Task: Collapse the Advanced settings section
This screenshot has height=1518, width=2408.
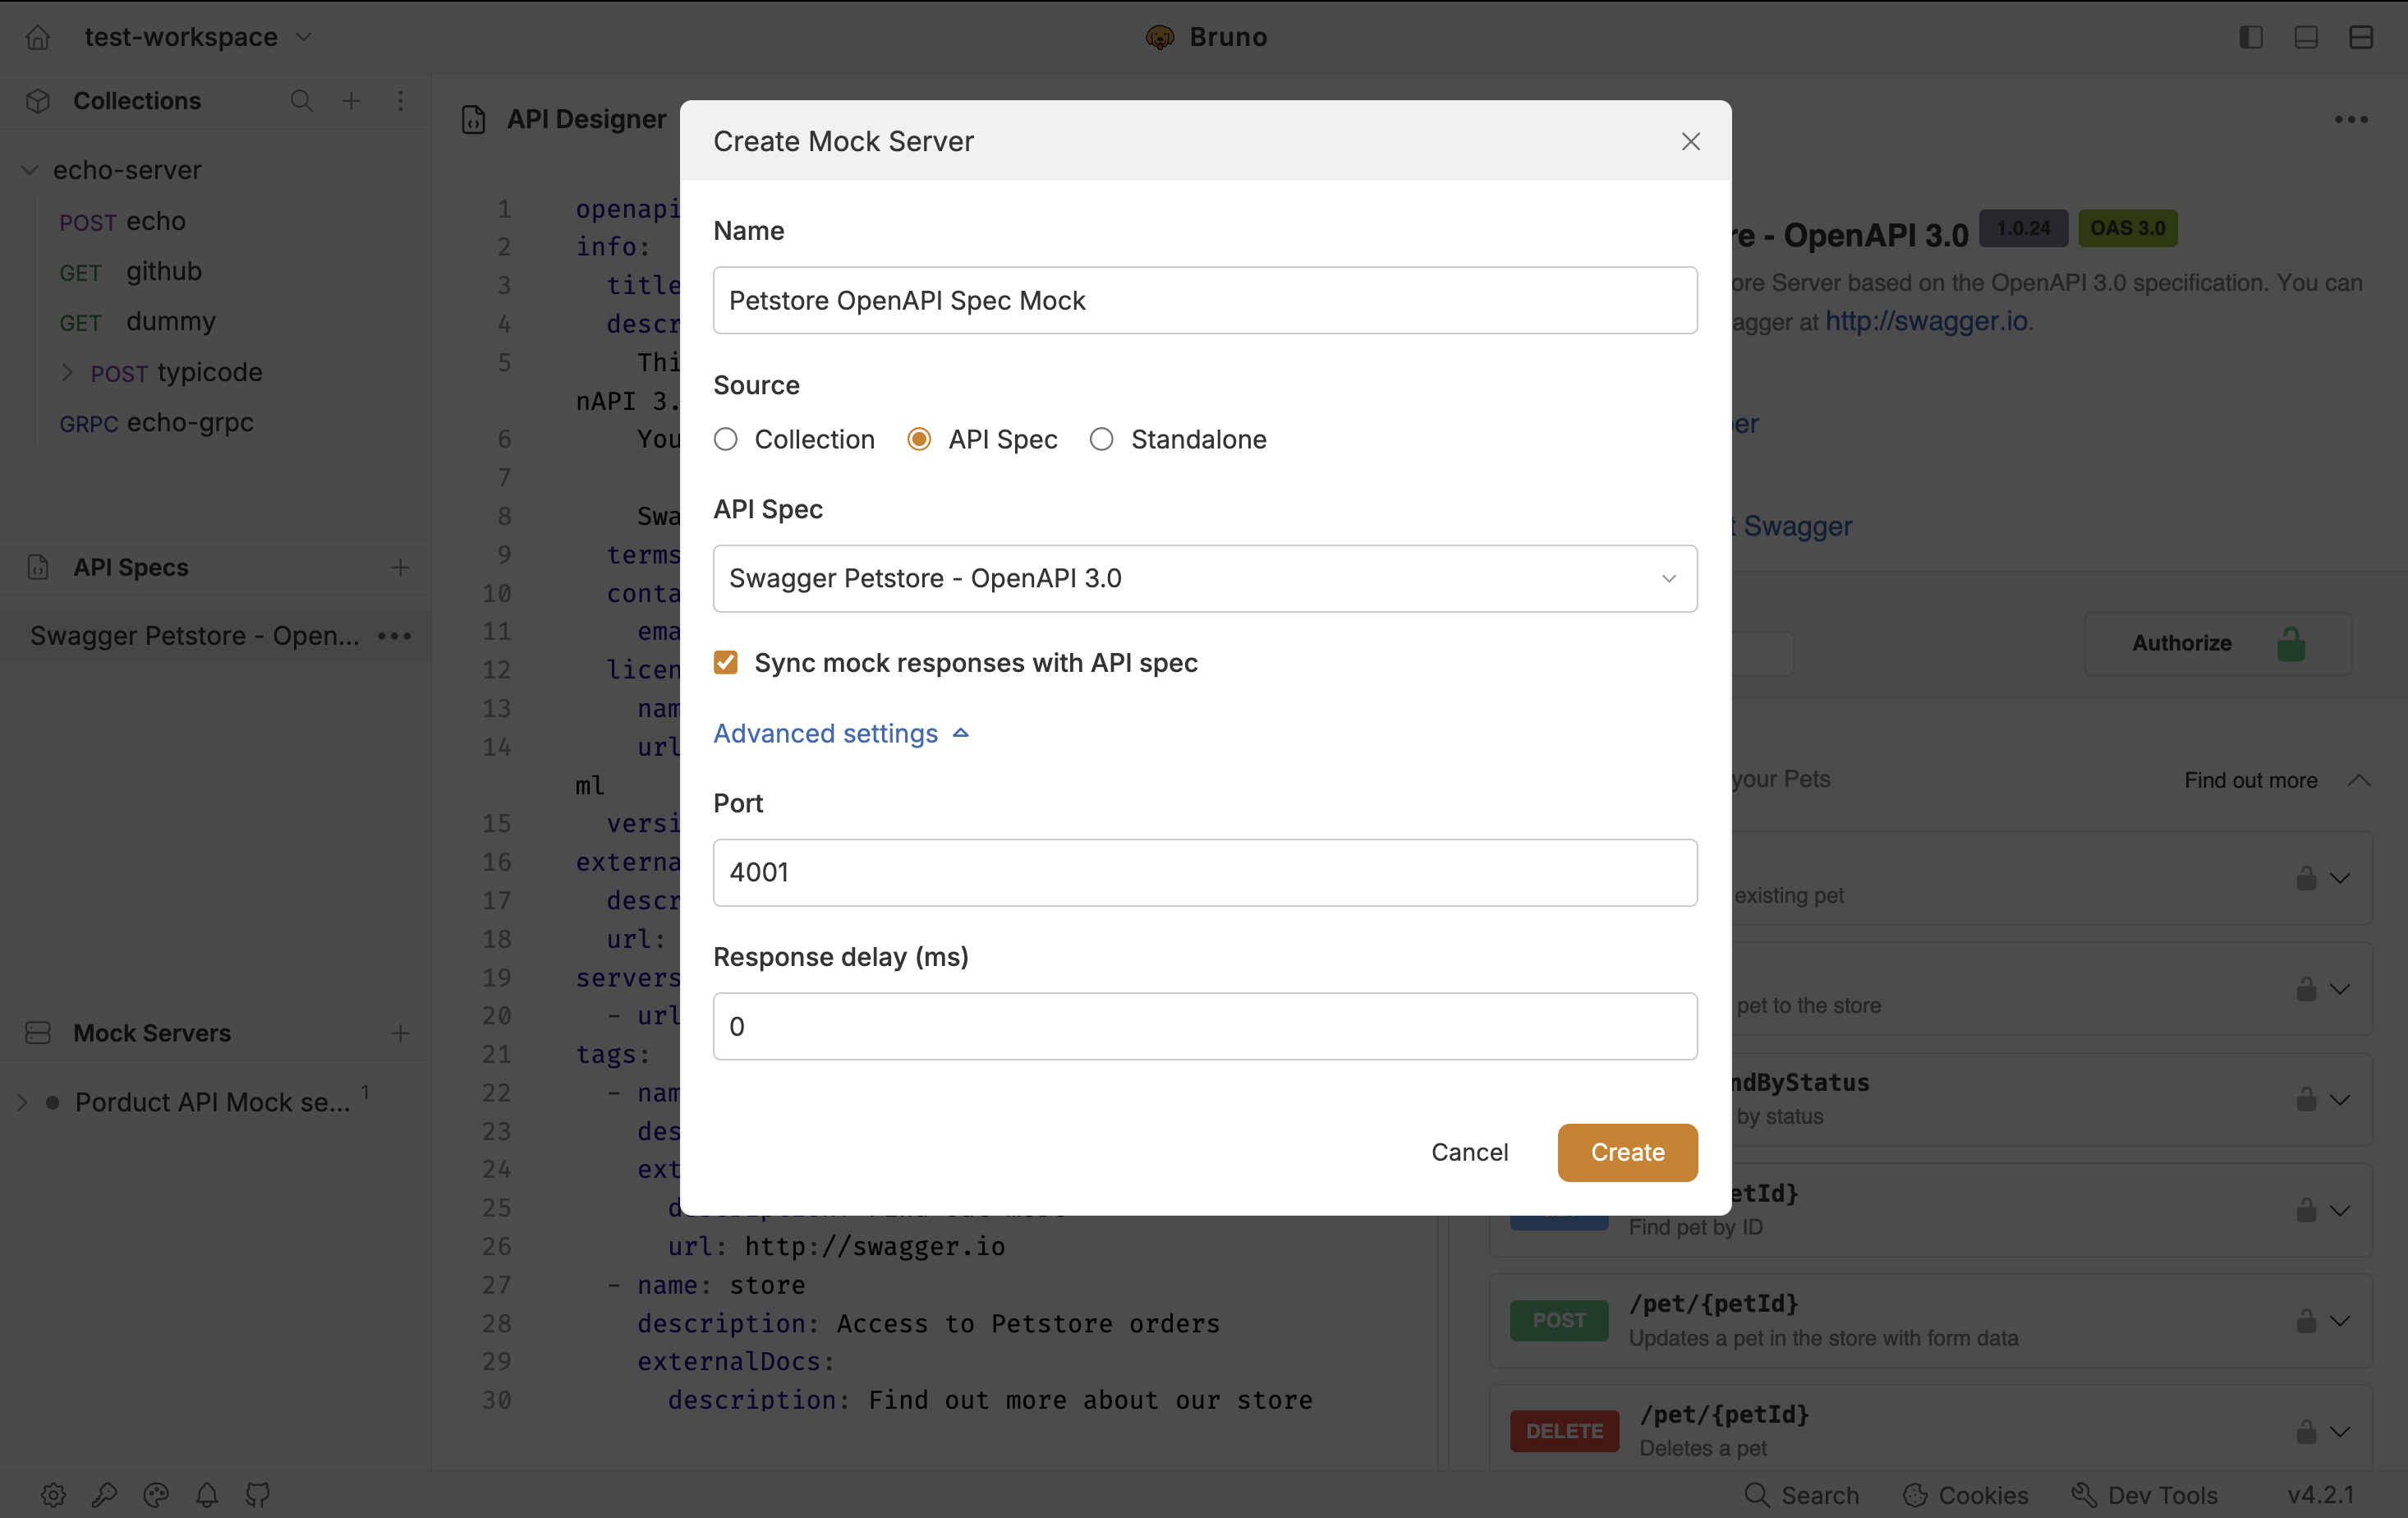Action: point(841,733)
